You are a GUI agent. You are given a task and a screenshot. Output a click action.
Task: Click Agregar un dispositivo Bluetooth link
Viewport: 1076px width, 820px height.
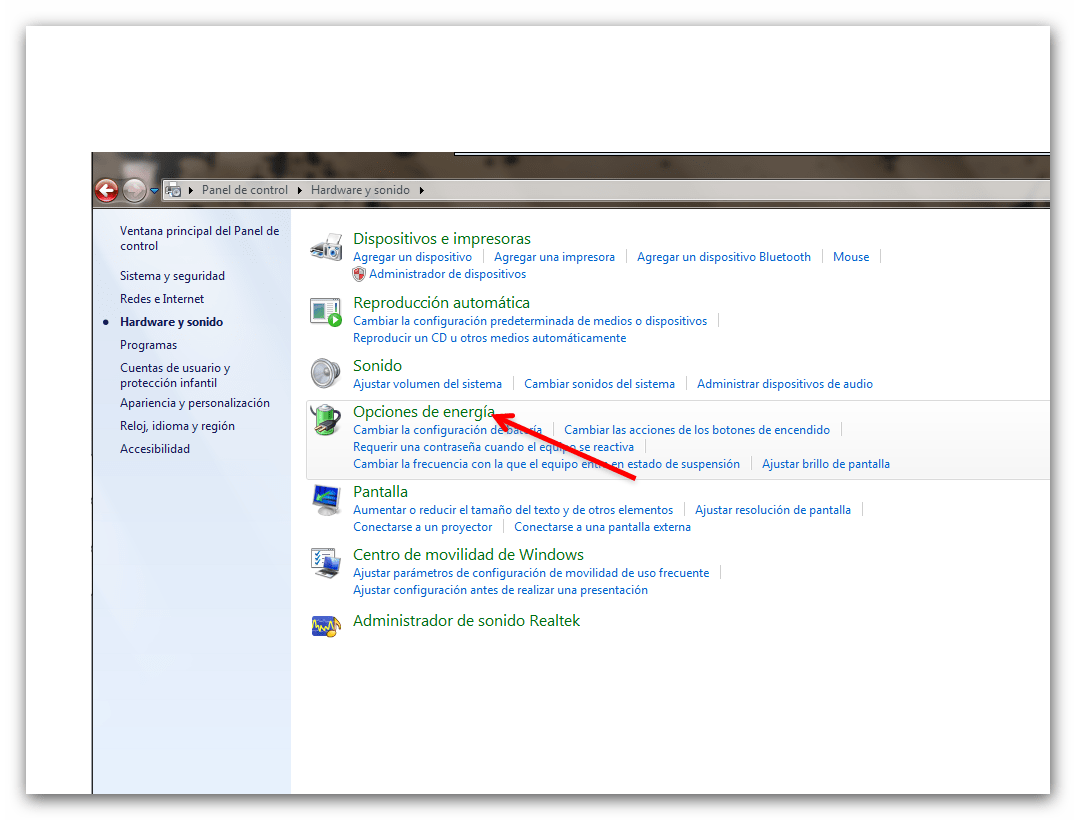tap(724, 257)
